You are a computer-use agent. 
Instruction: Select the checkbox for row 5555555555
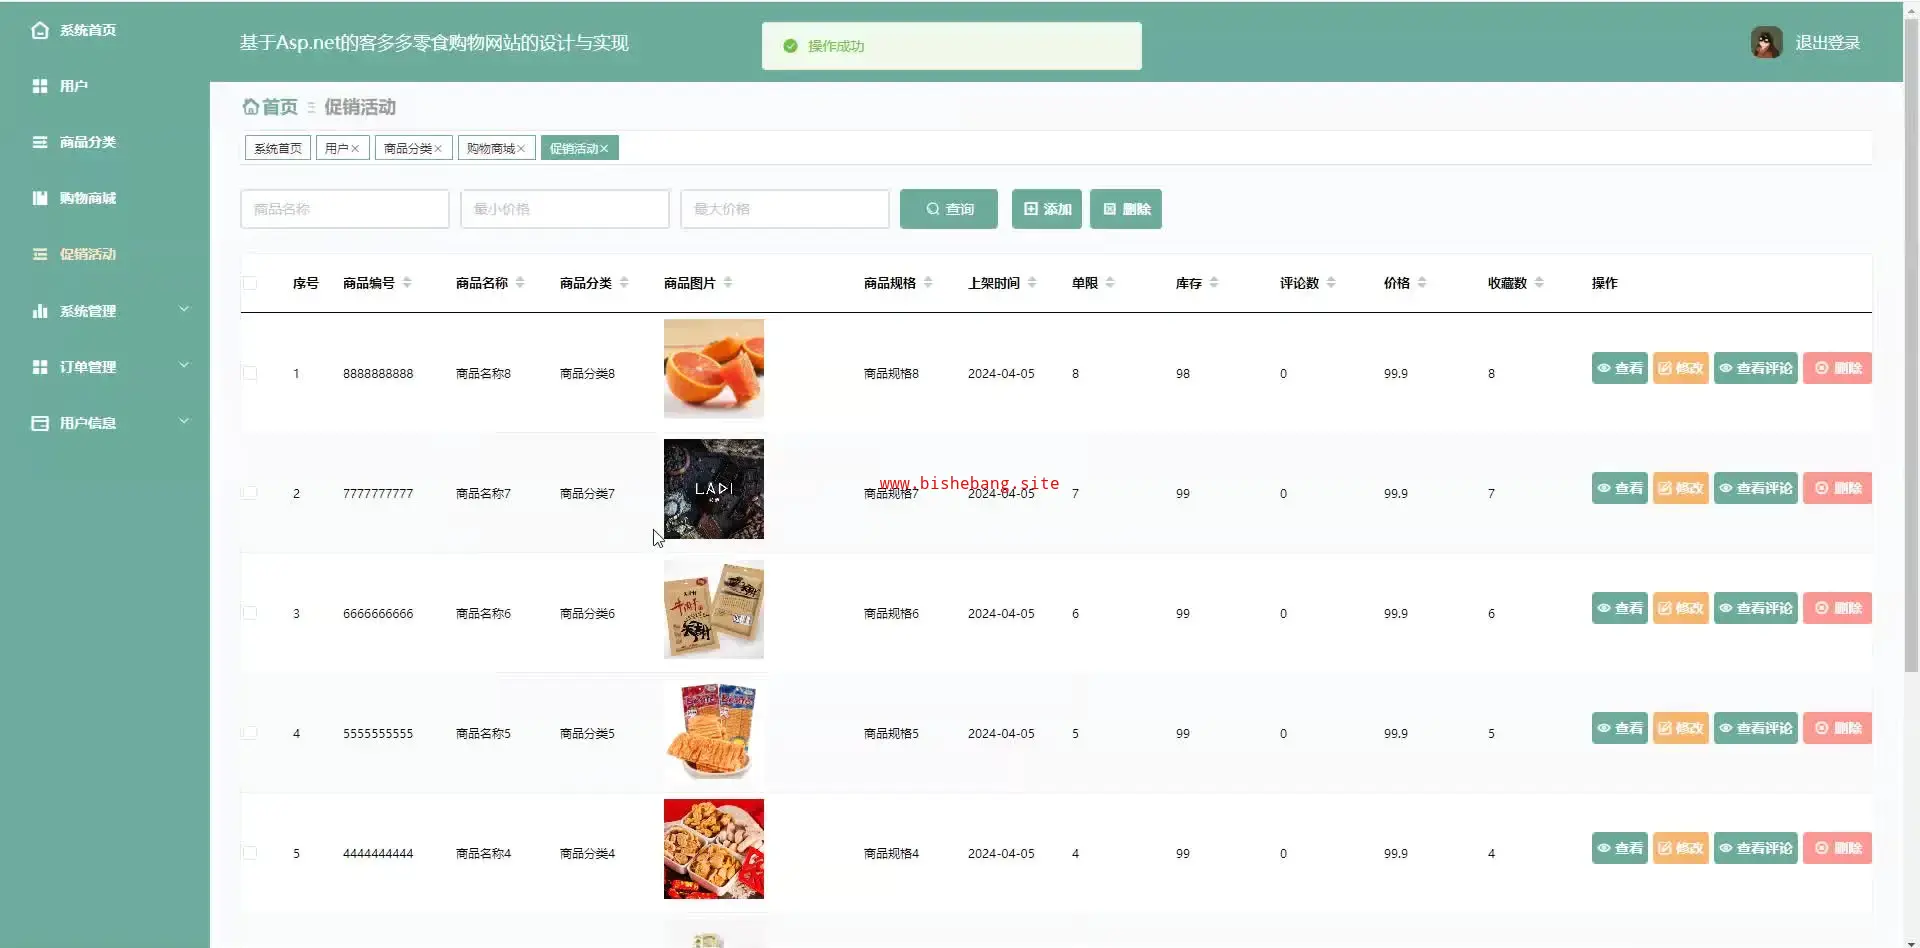coord(250,733)
